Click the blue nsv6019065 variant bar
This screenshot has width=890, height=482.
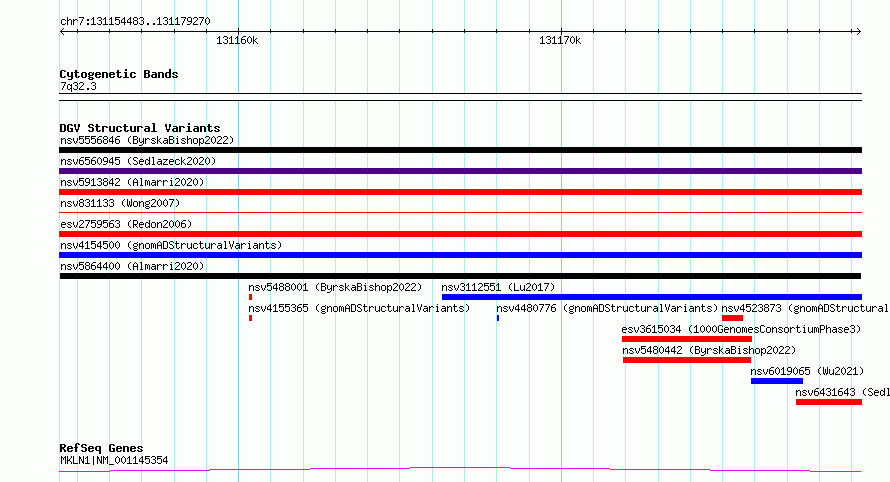point(776,381)
